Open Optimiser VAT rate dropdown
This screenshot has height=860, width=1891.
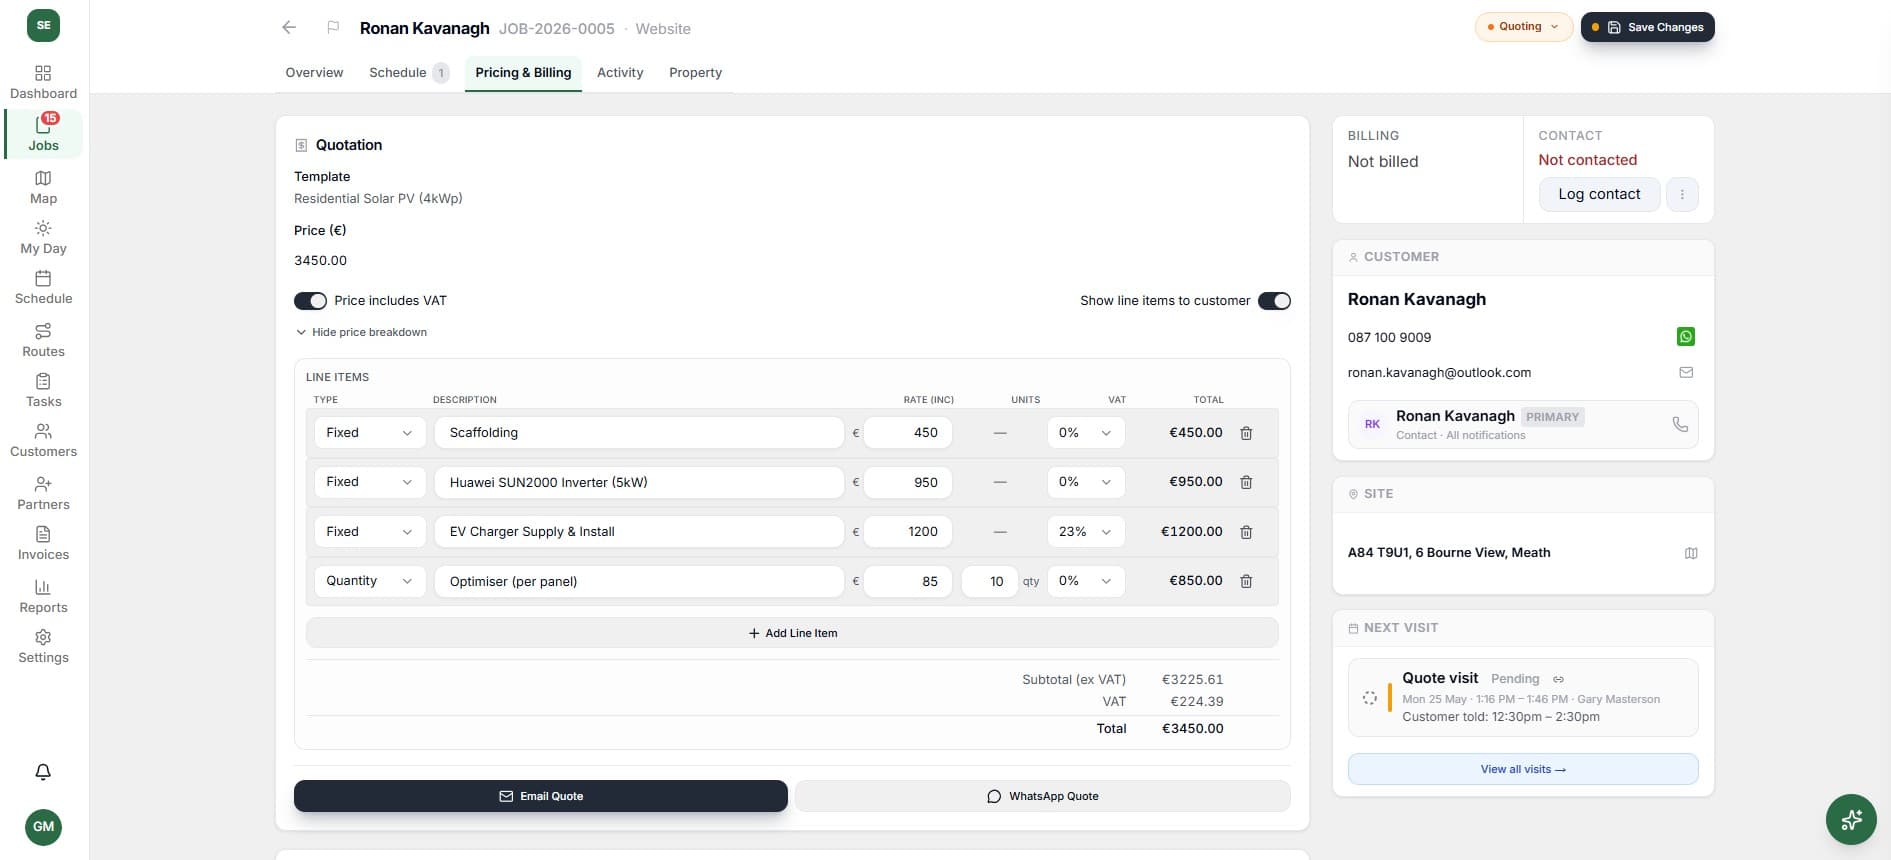tap(1086, 581)
